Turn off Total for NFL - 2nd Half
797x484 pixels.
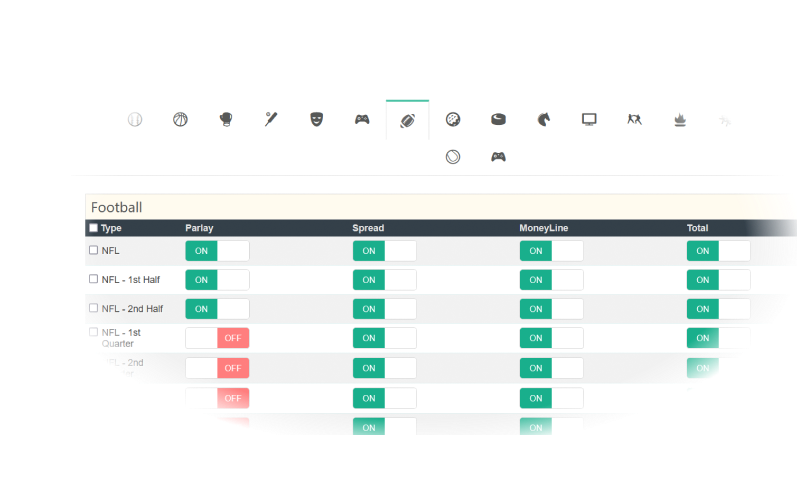tap(719, 309)
